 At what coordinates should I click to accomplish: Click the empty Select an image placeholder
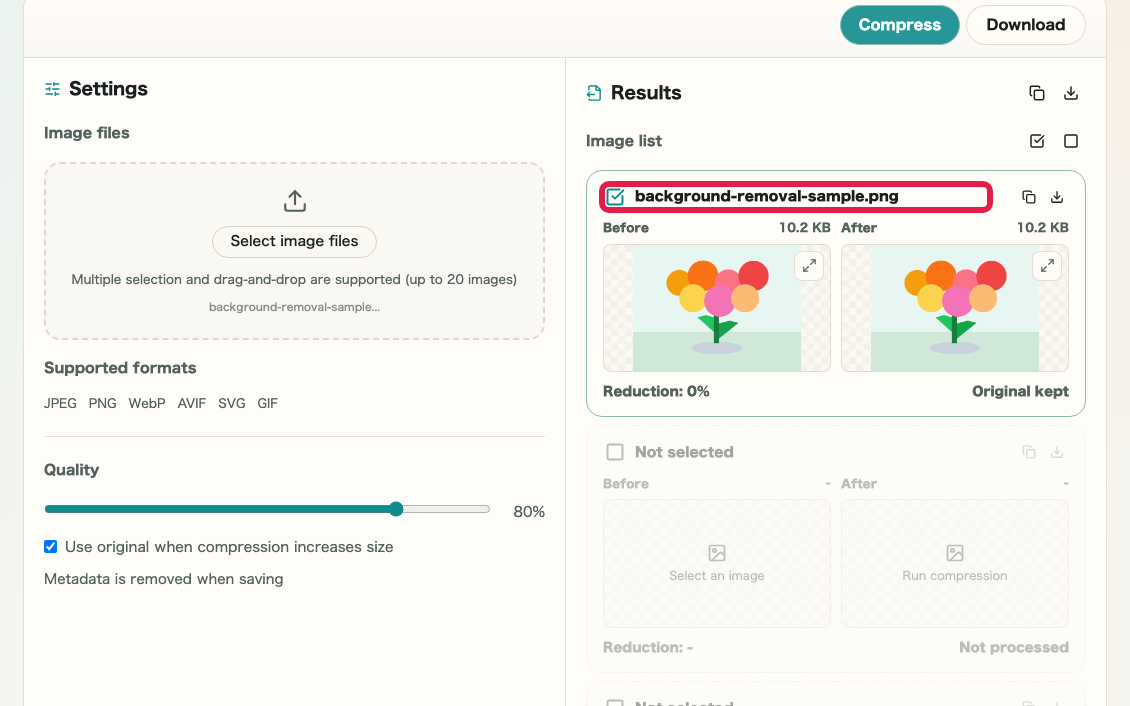coord(717,563)
